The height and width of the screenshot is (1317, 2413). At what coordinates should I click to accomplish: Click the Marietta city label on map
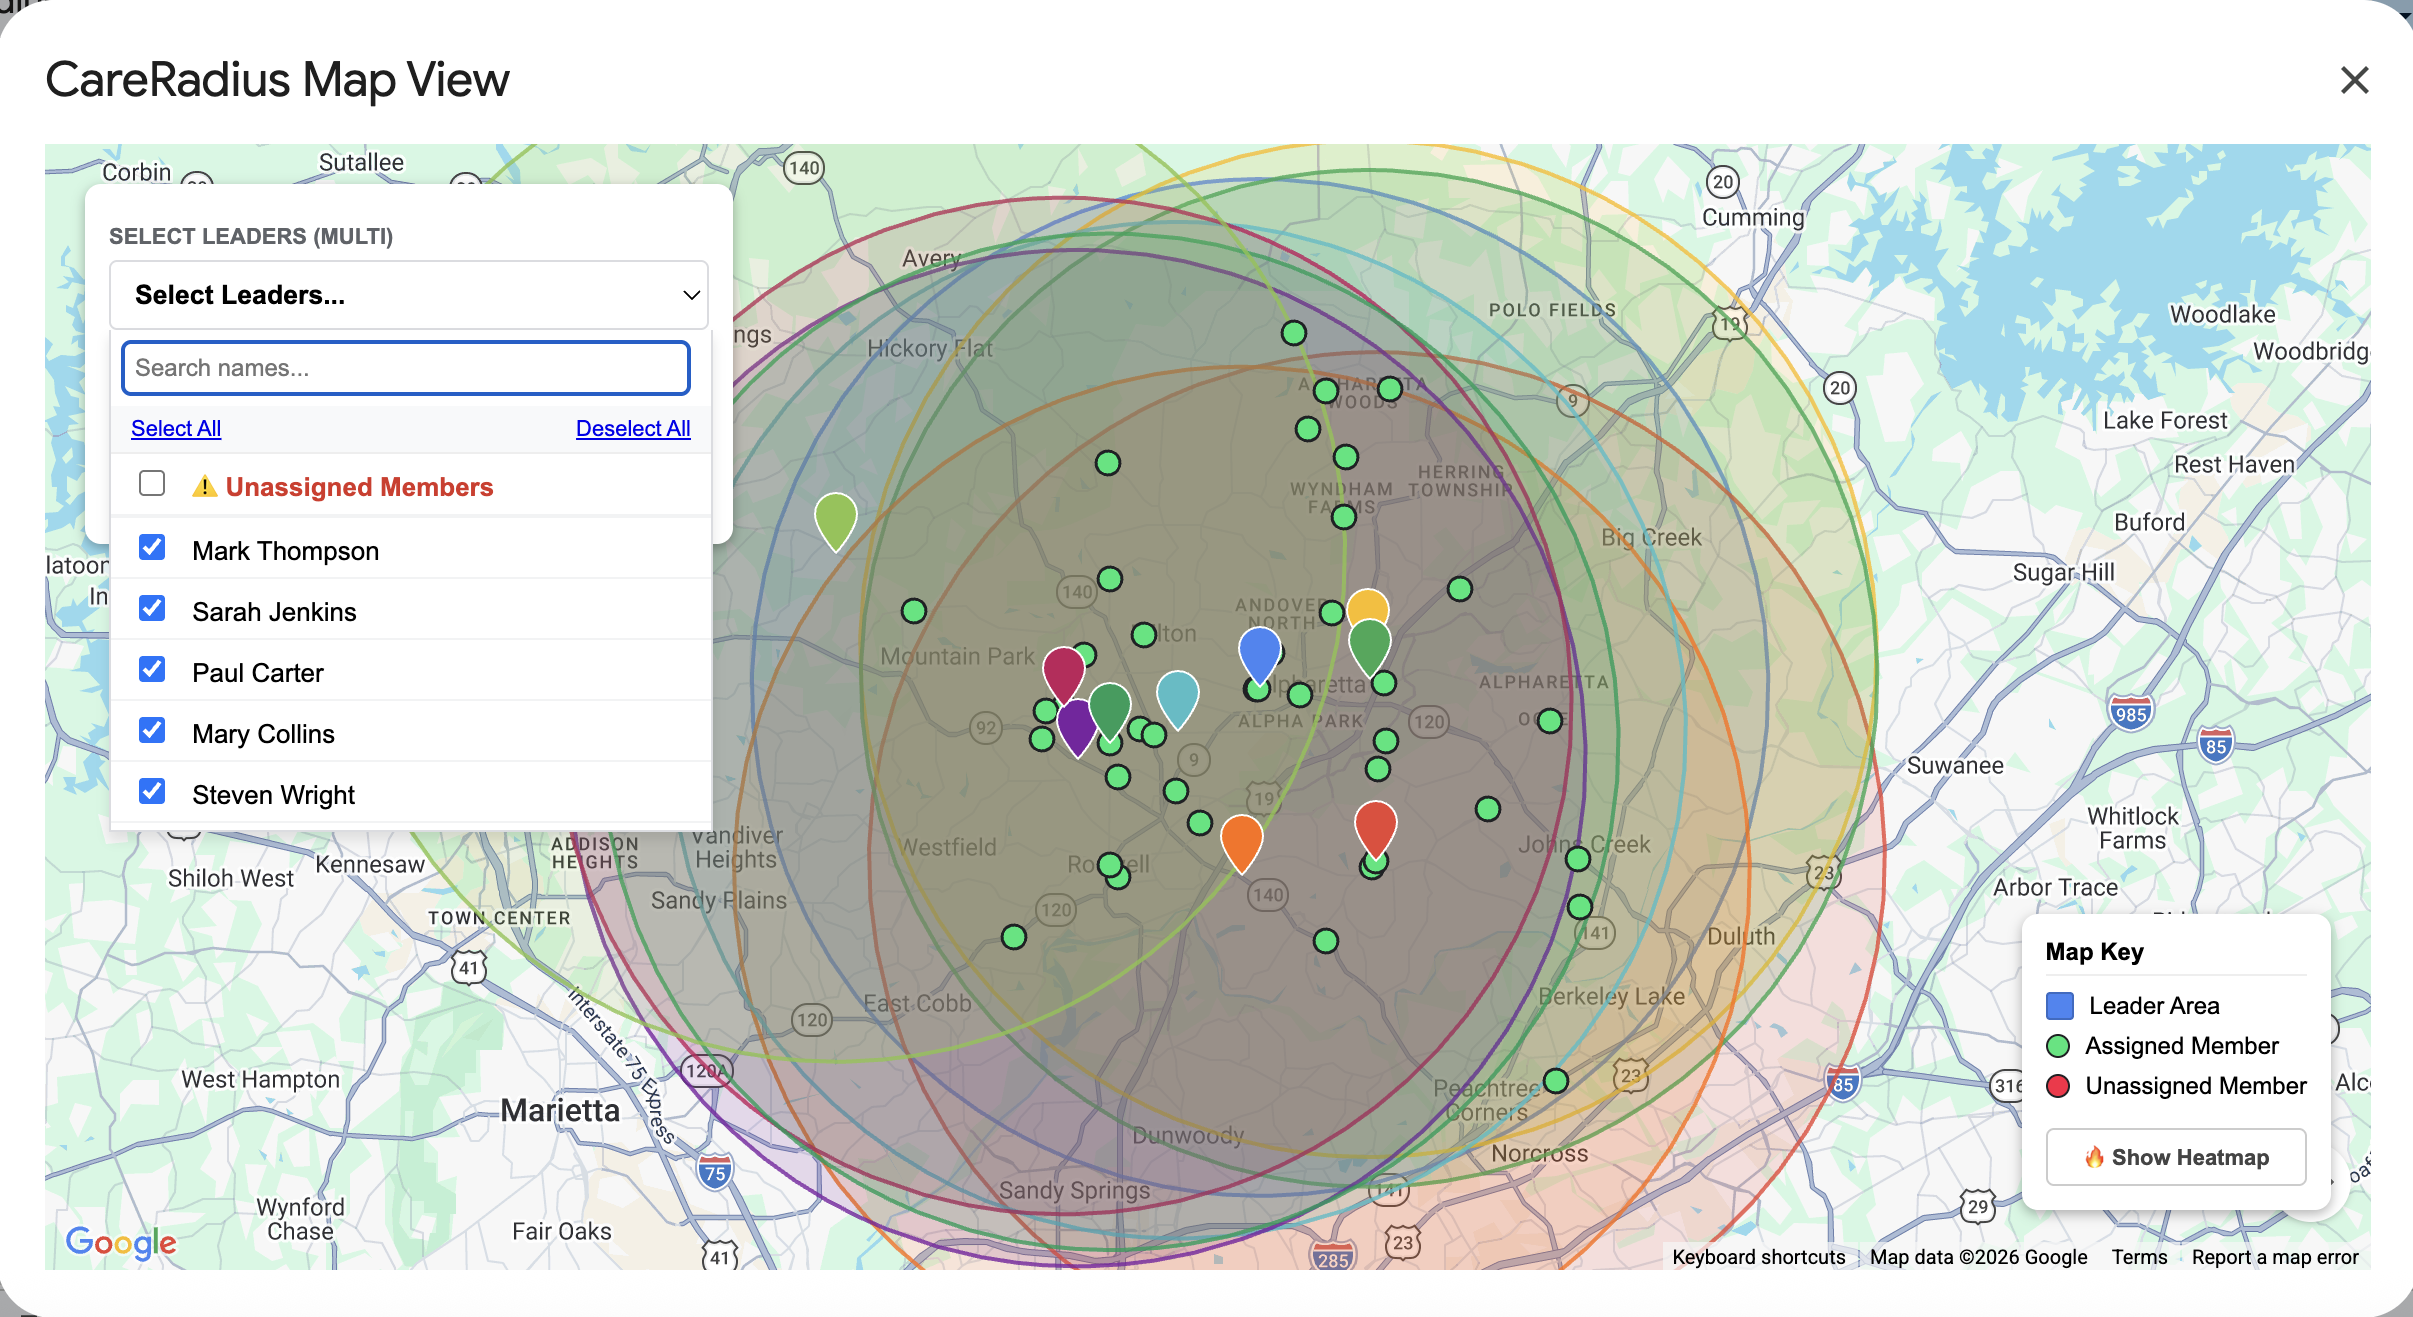(559, 1110)
